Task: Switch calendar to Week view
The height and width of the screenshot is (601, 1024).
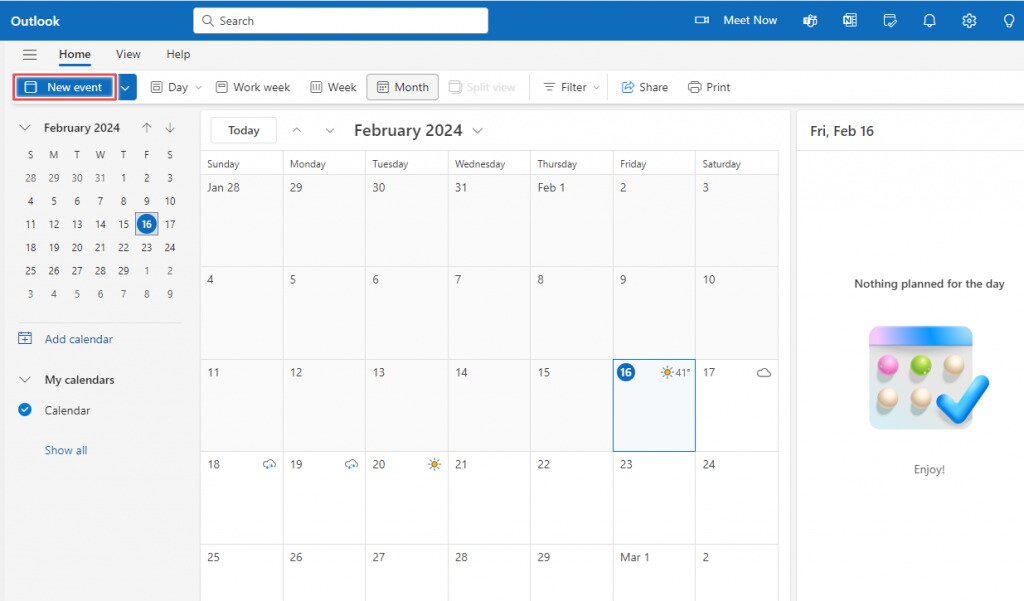Action: point(332,87)
